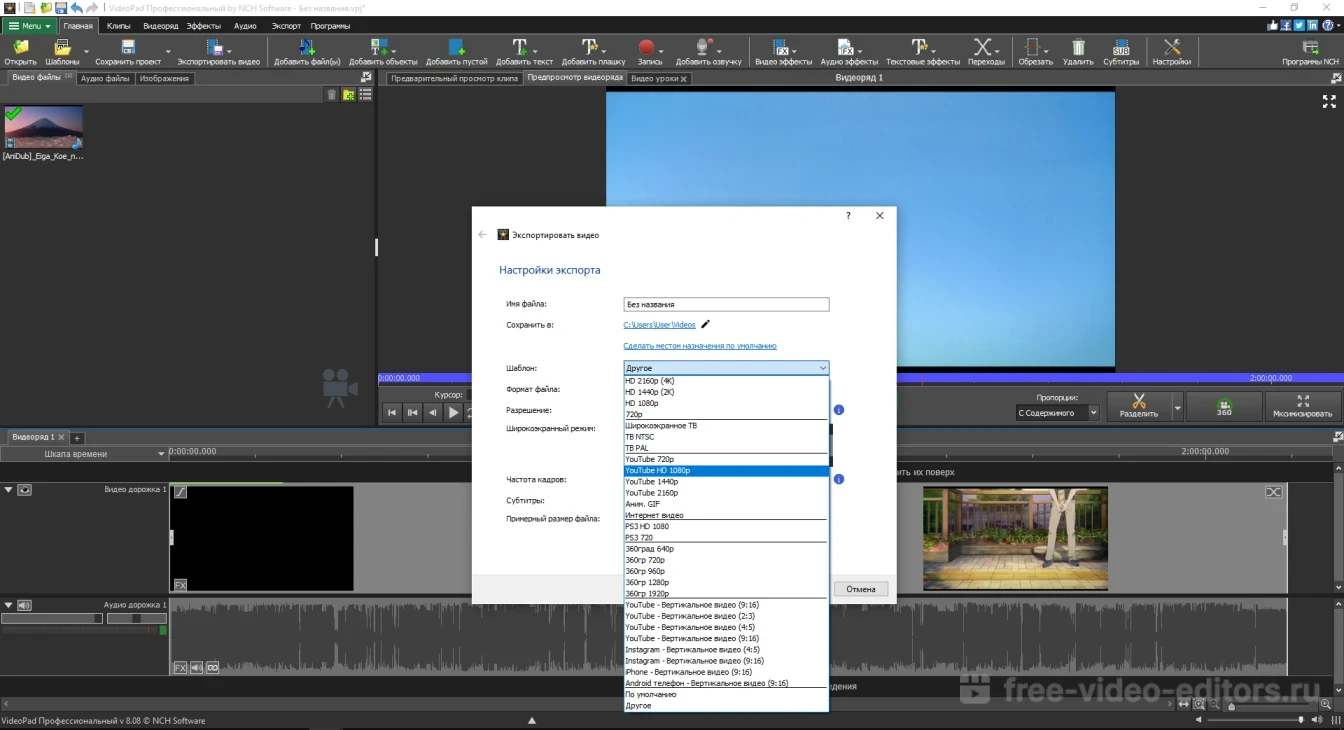1344x730 pixels.
Task: Expand the Сохранить проект dropdown arrow
Action: coord(167,50)
